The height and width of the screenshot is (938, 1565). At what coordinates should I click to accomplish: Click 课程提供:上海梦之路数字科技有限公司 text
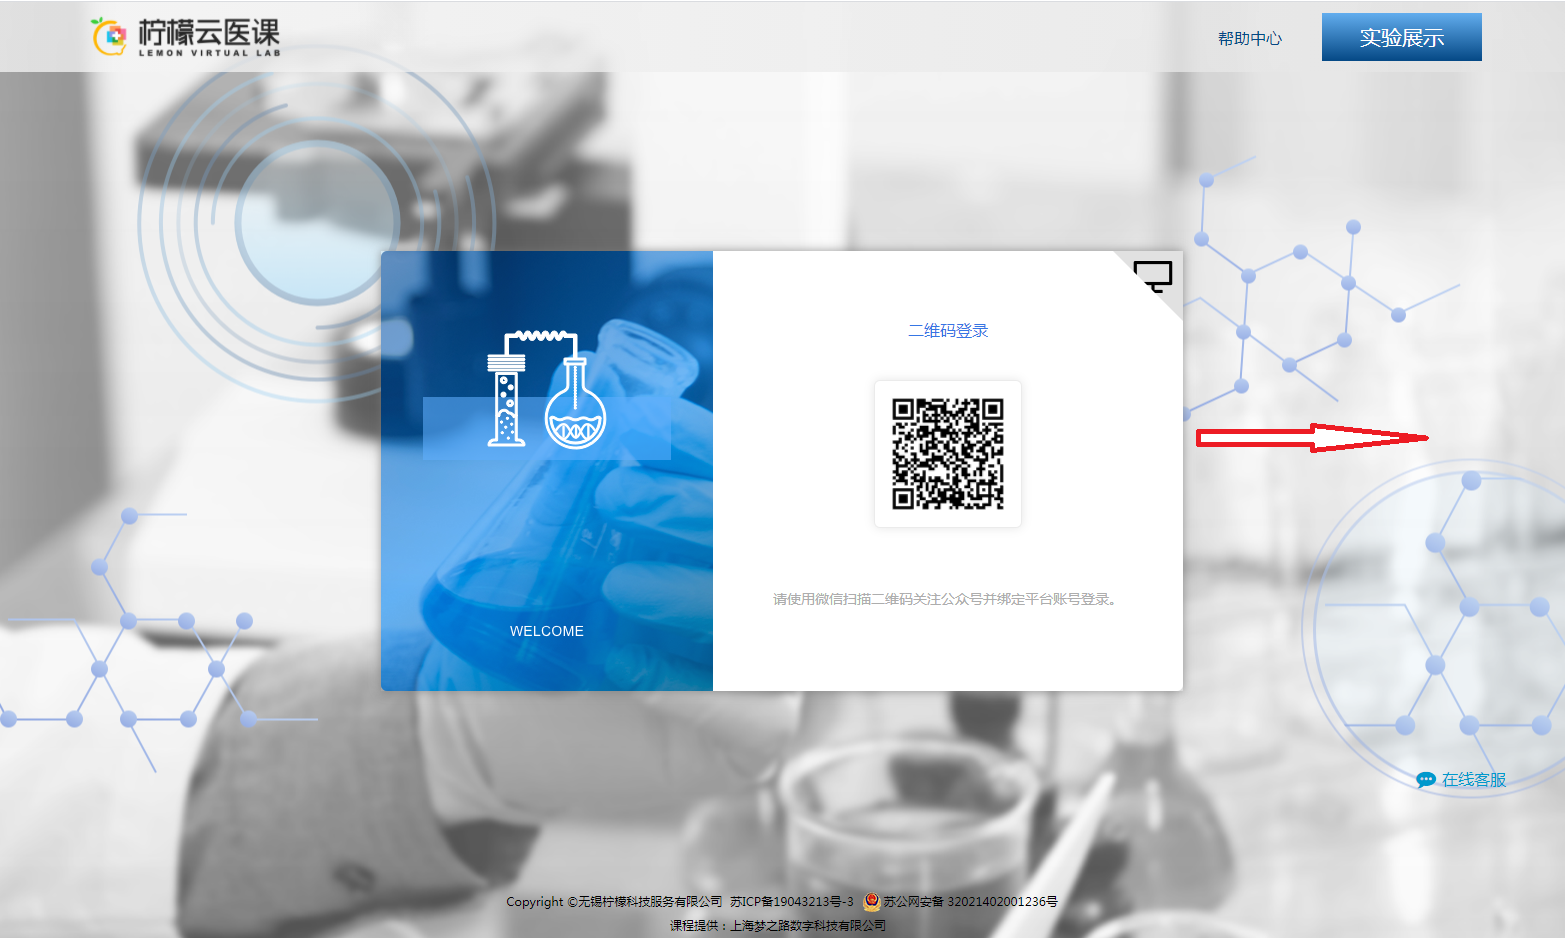(778, 925)
